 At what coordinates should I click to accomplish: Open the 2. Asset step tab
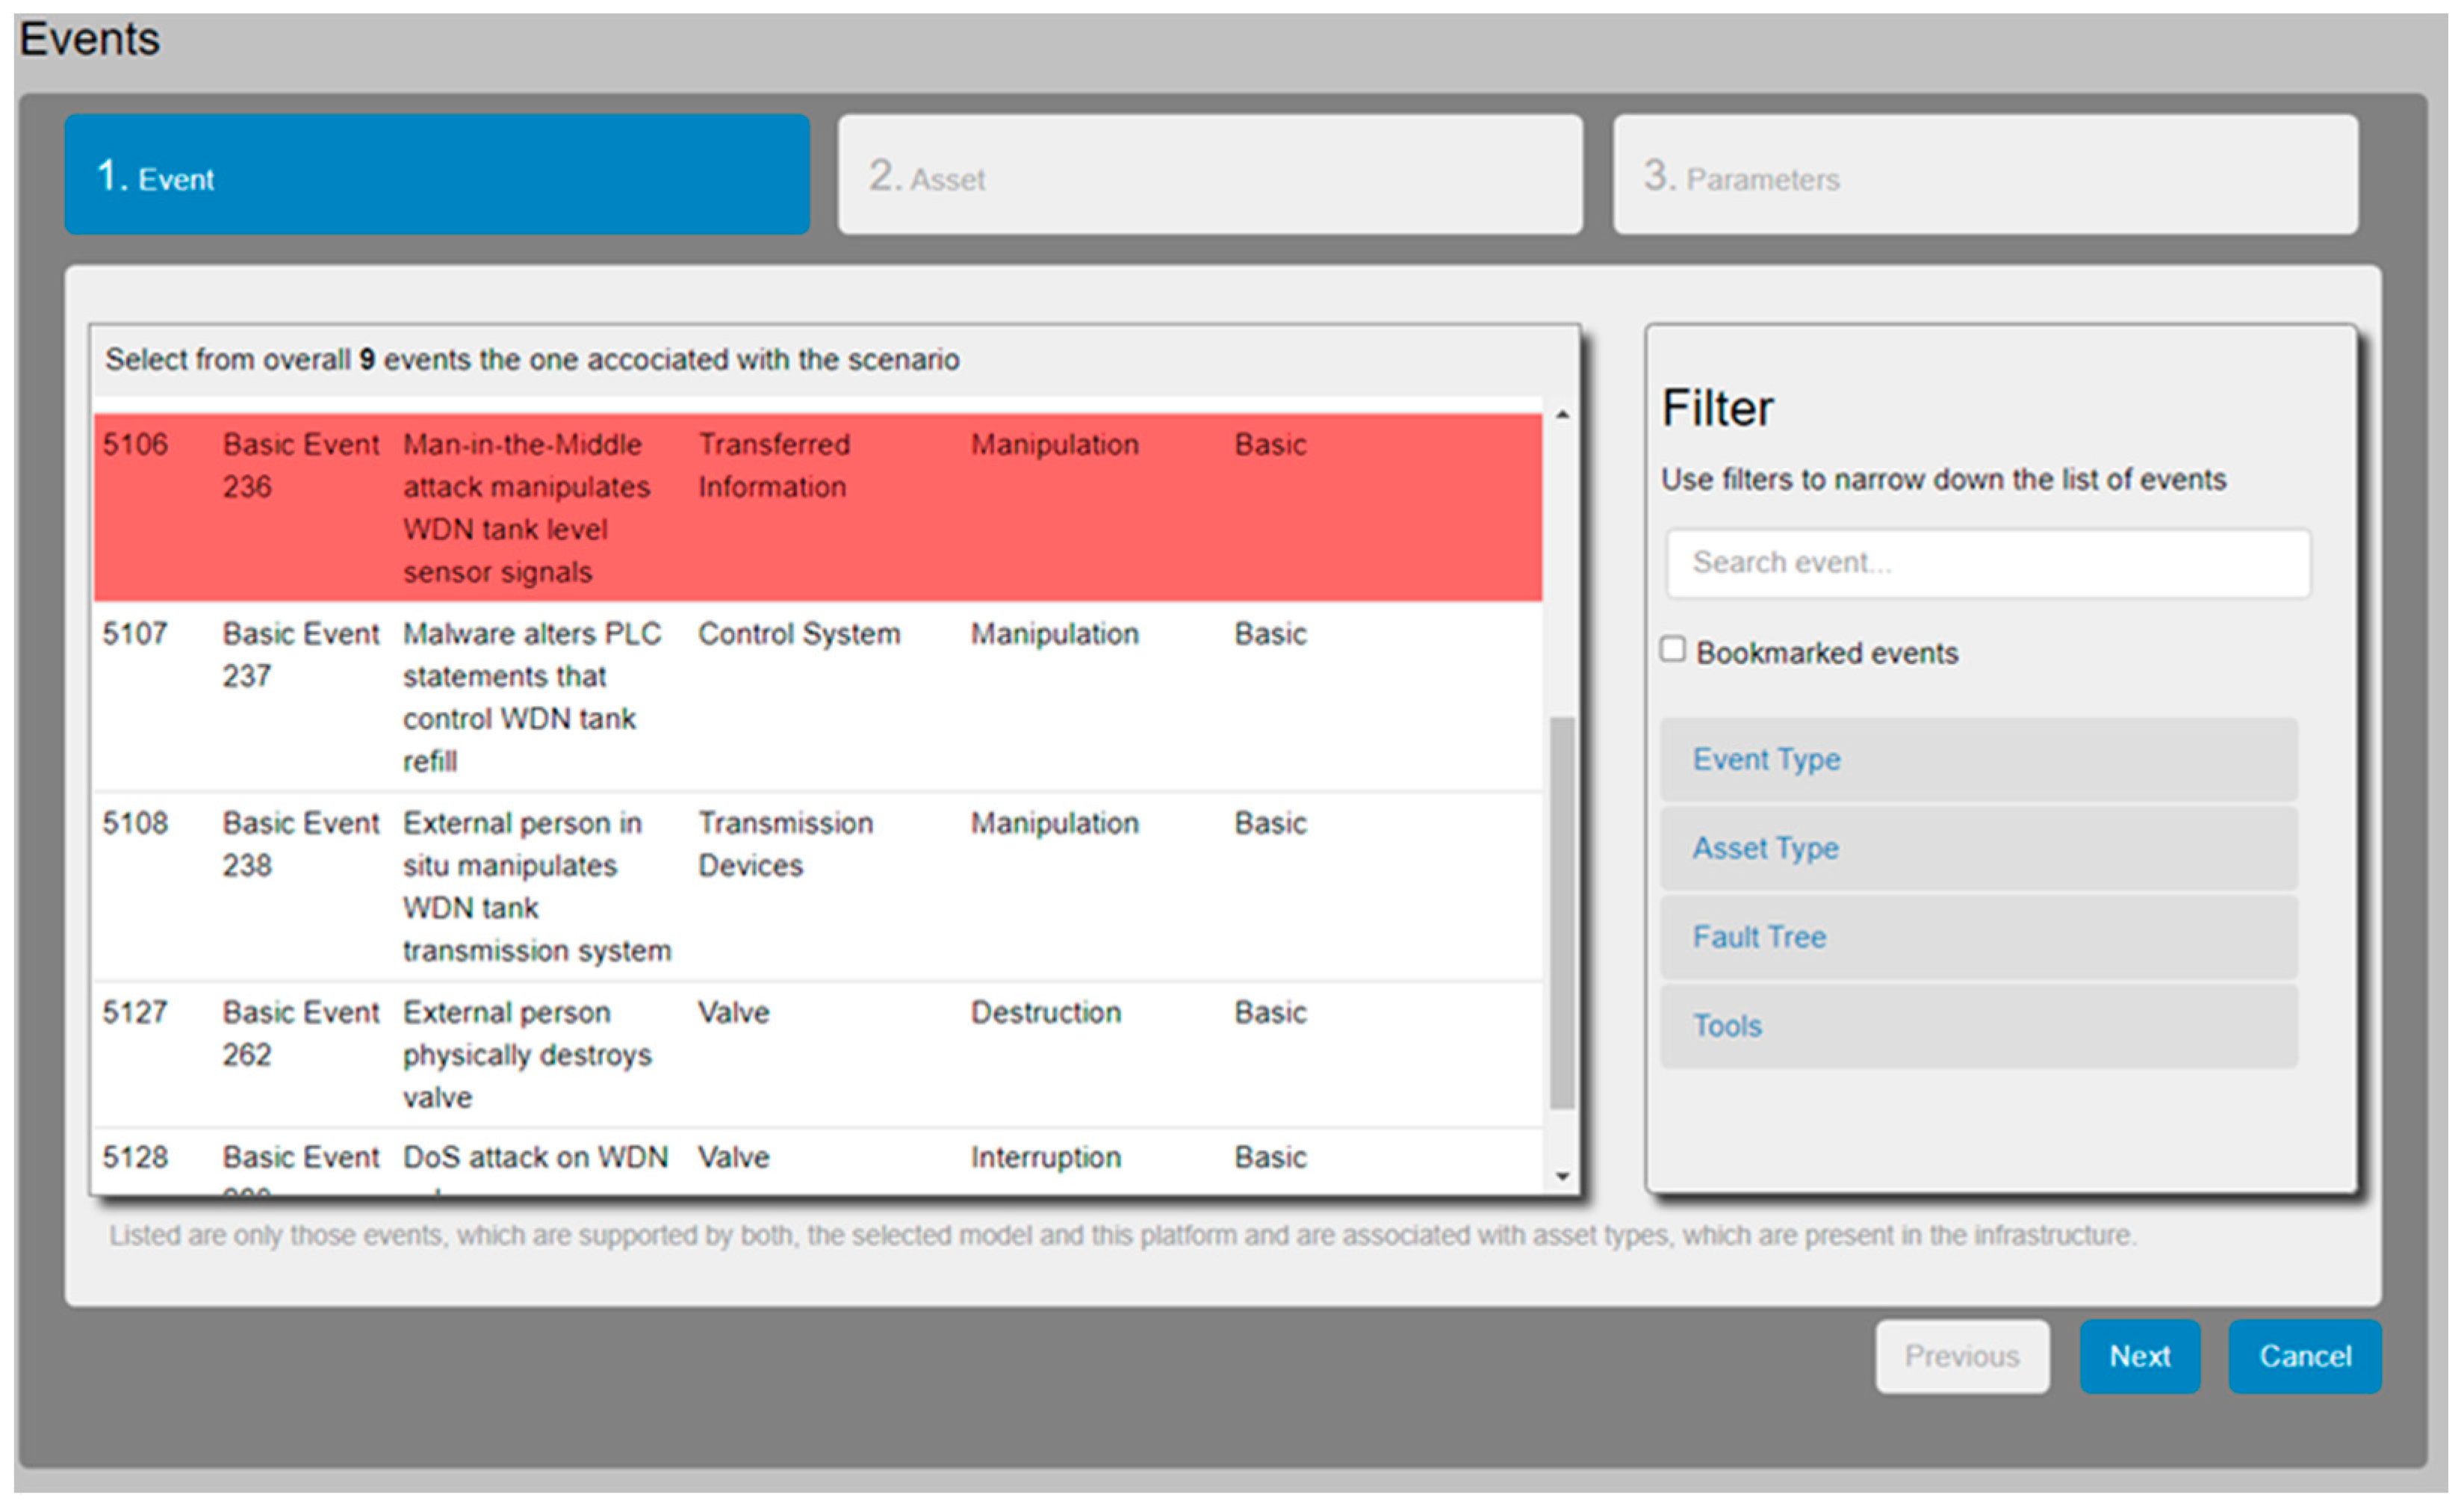coord(1210,175)
